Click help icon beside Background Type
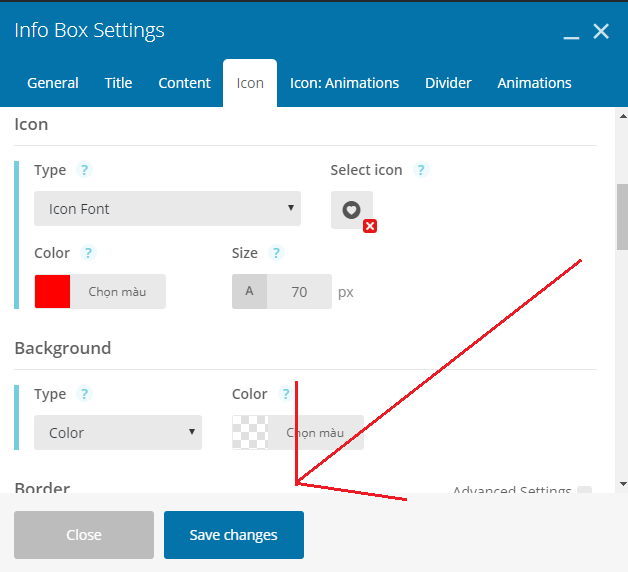The width and height of the screenshot is (628, 572). point(85,394)
